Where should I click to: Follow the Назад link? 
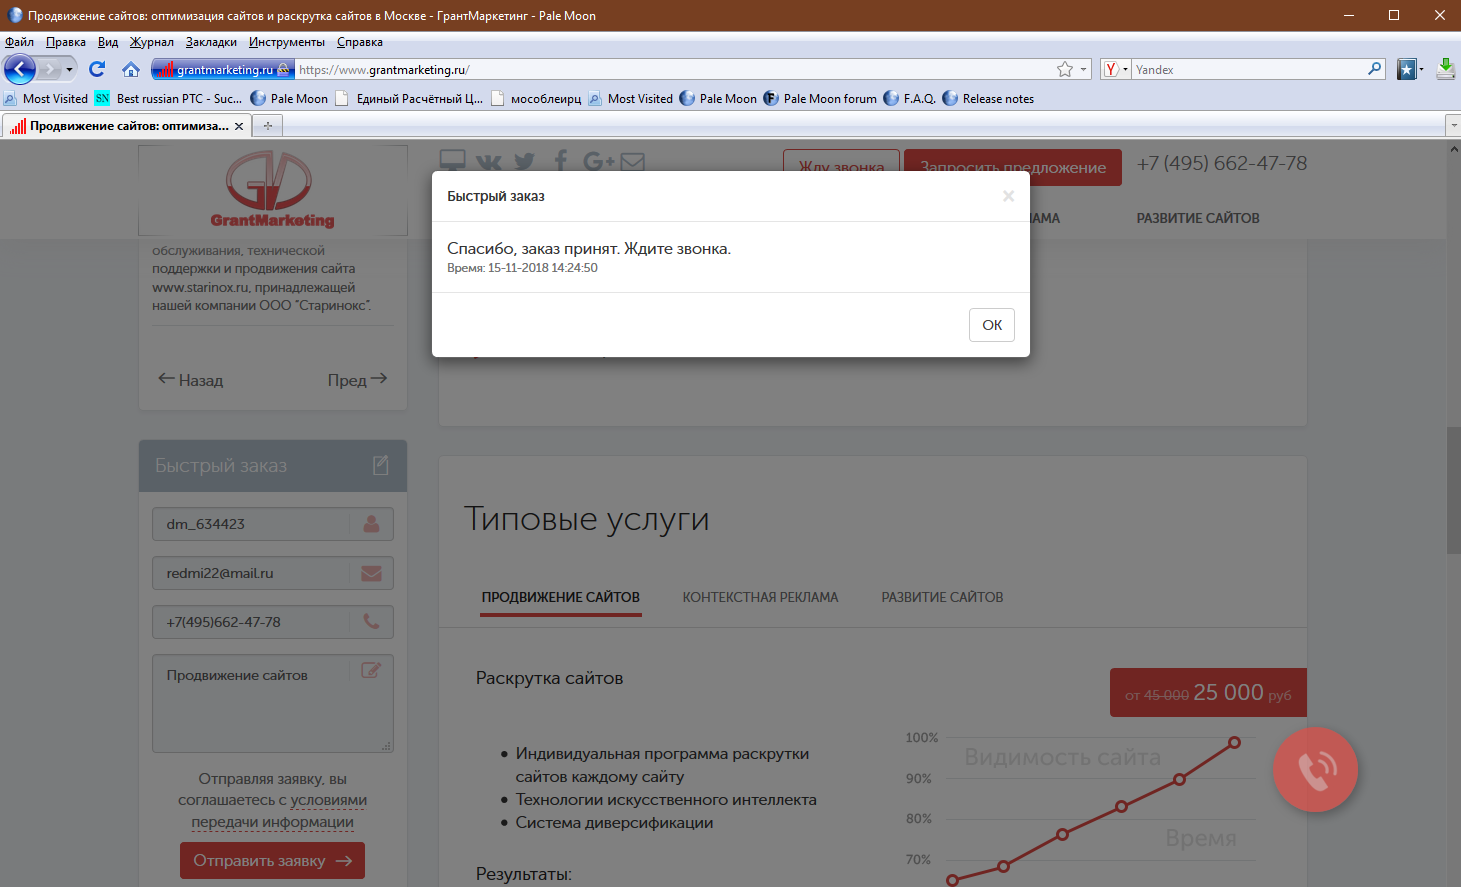point(191,380)
